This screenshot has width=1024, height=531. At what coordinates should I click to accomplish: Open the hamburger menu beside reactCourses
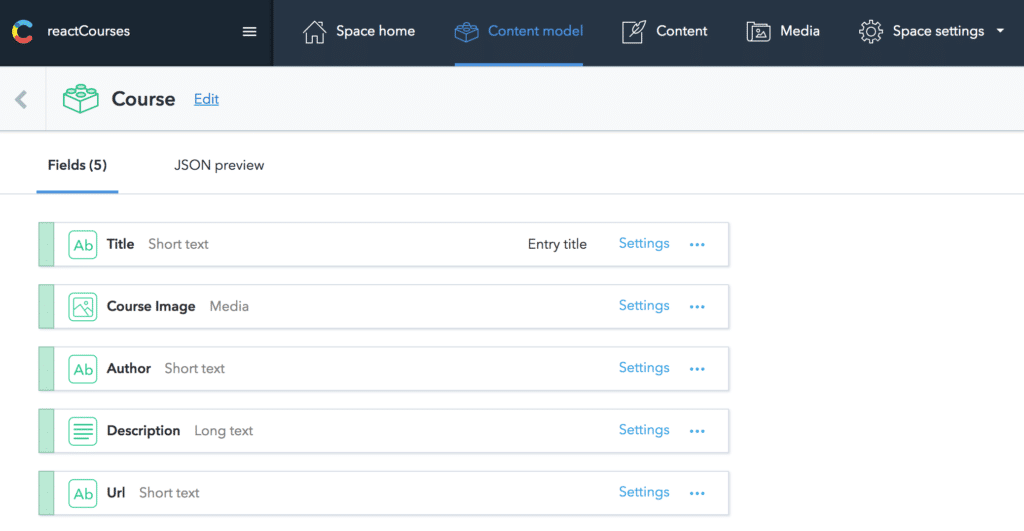pyautogui.click(x=250, y=31)
